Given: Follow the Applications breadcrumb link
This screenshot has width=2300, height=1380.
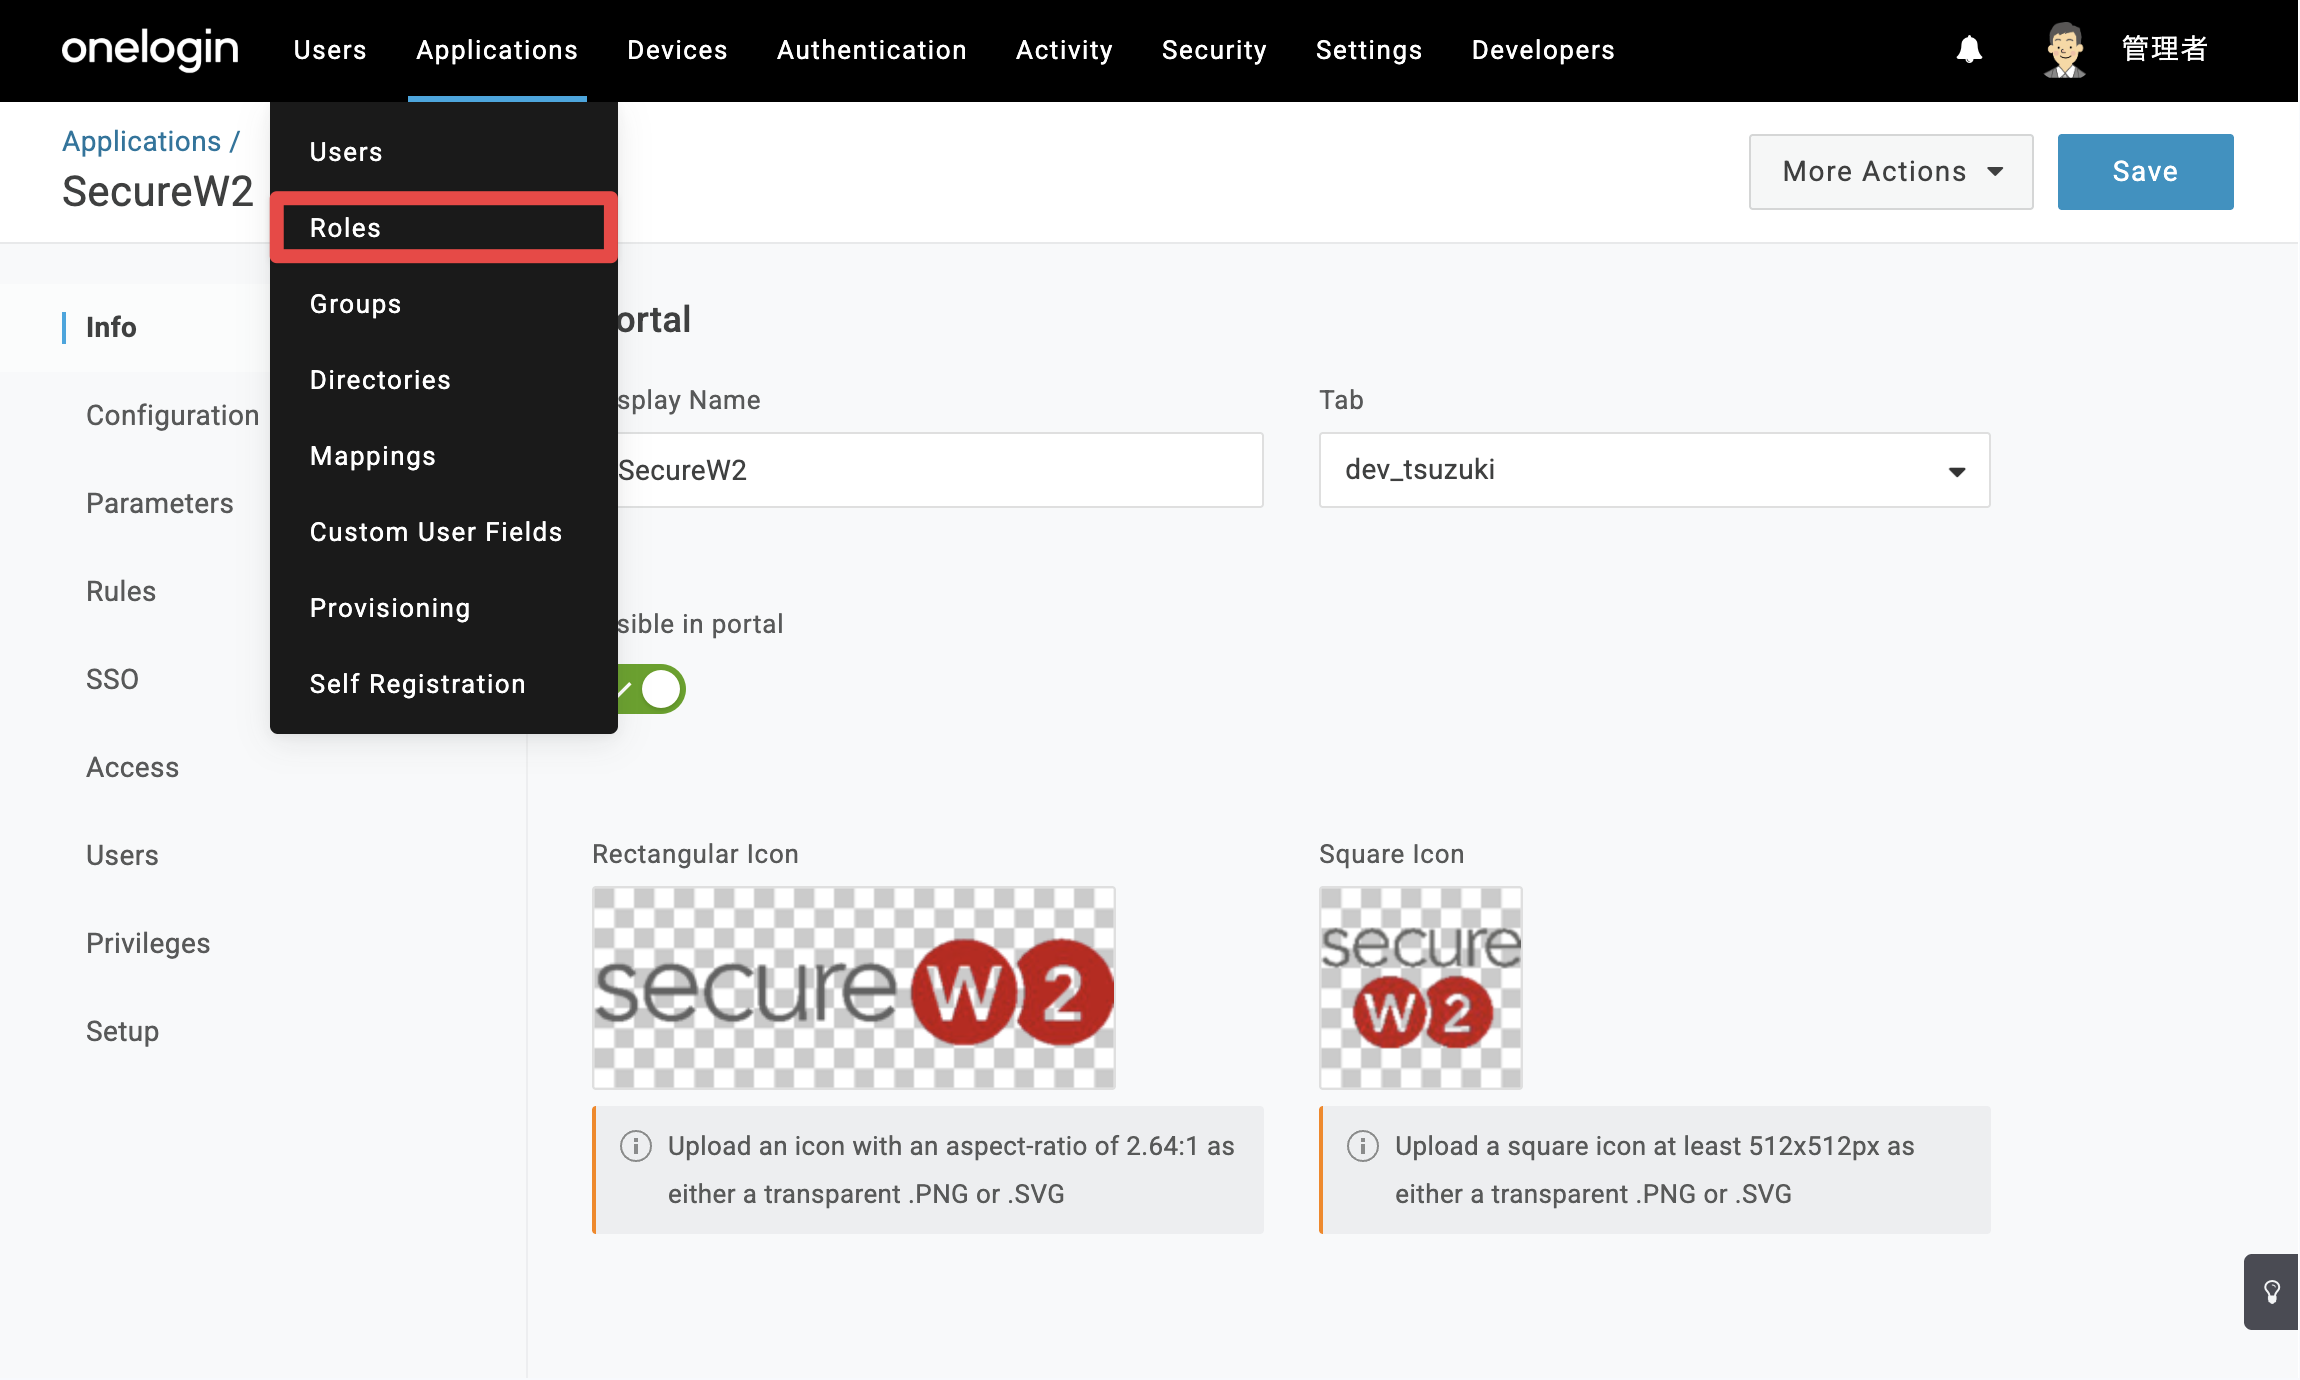Looking at the screenshot, I should click(x=141, y=142).
